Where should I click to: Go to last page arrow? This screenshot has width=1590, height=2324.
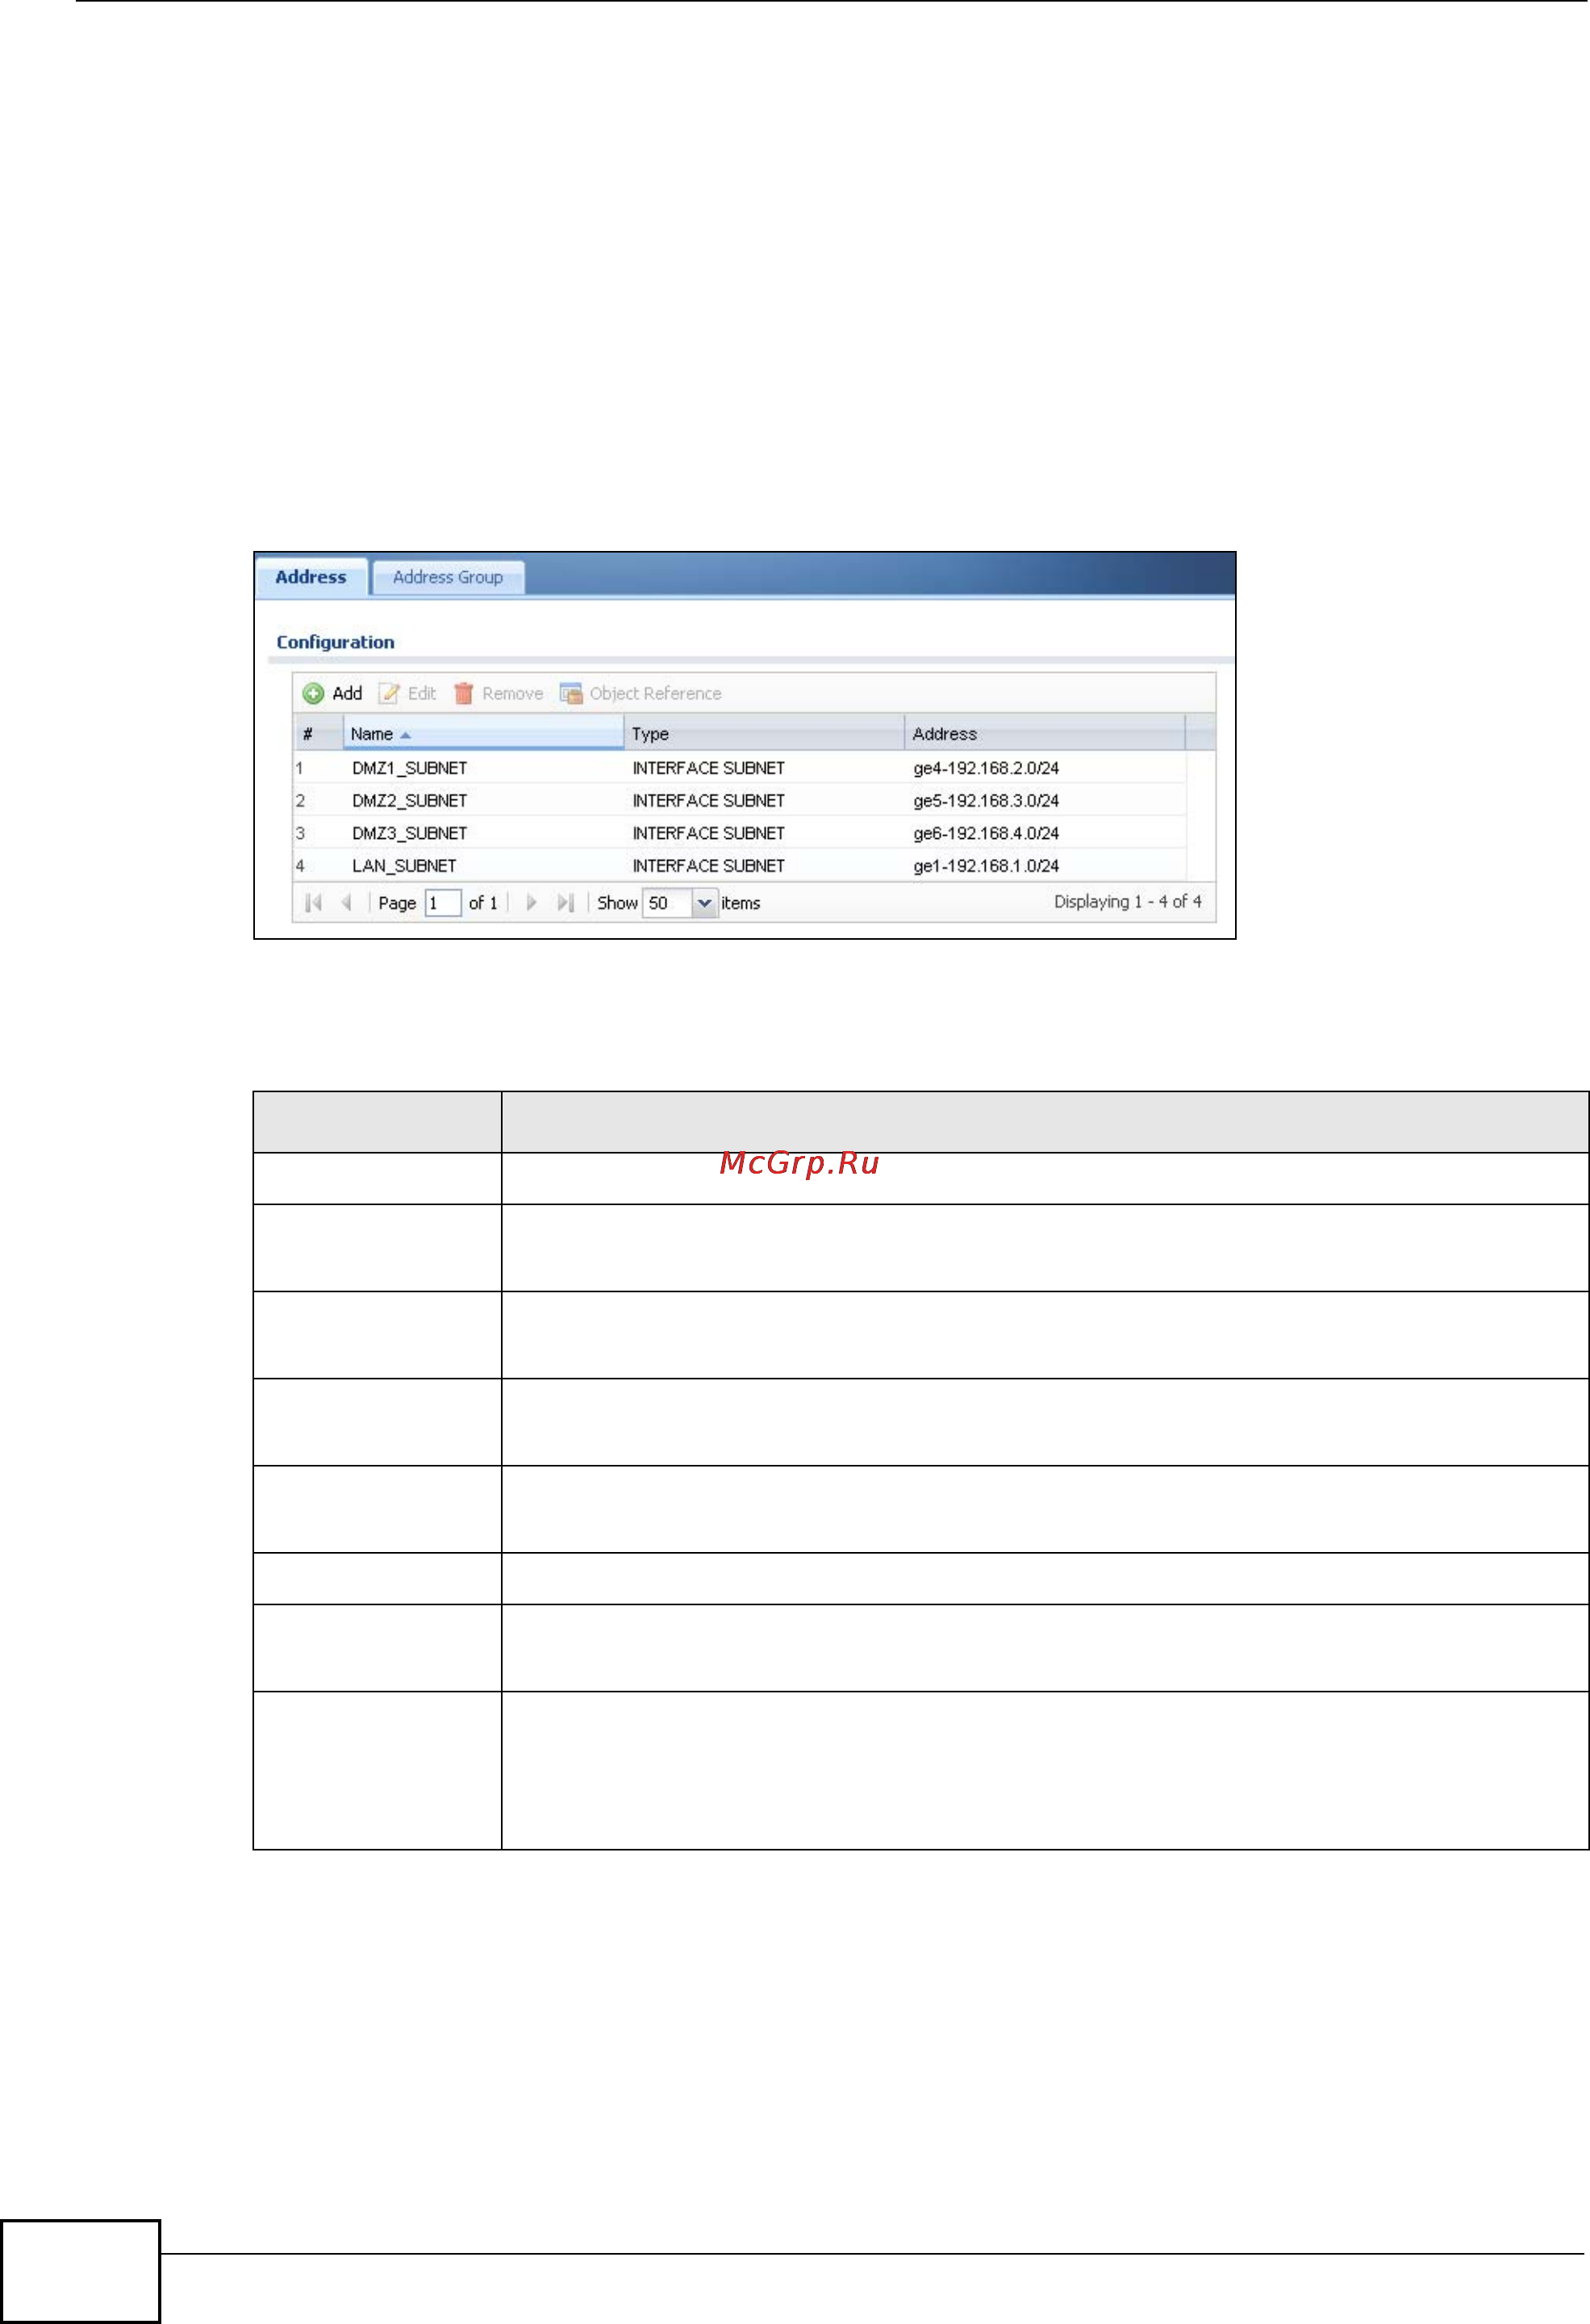point(565,902)
